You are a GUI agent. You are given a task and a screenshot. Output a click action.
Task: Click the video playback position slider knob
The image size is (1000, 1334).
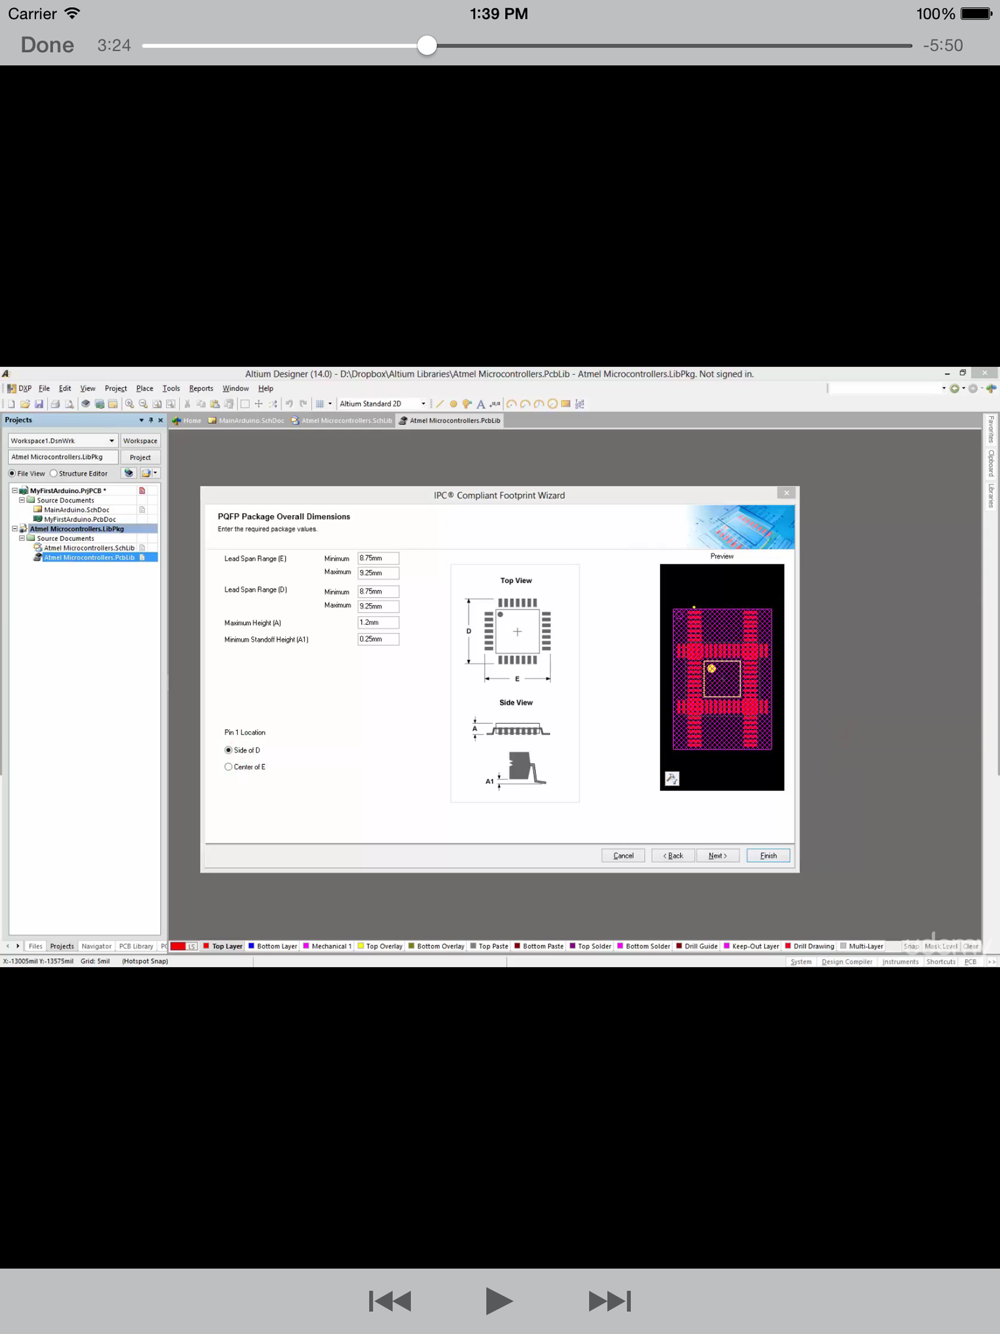pyautogui.click(x=427, y=45)
